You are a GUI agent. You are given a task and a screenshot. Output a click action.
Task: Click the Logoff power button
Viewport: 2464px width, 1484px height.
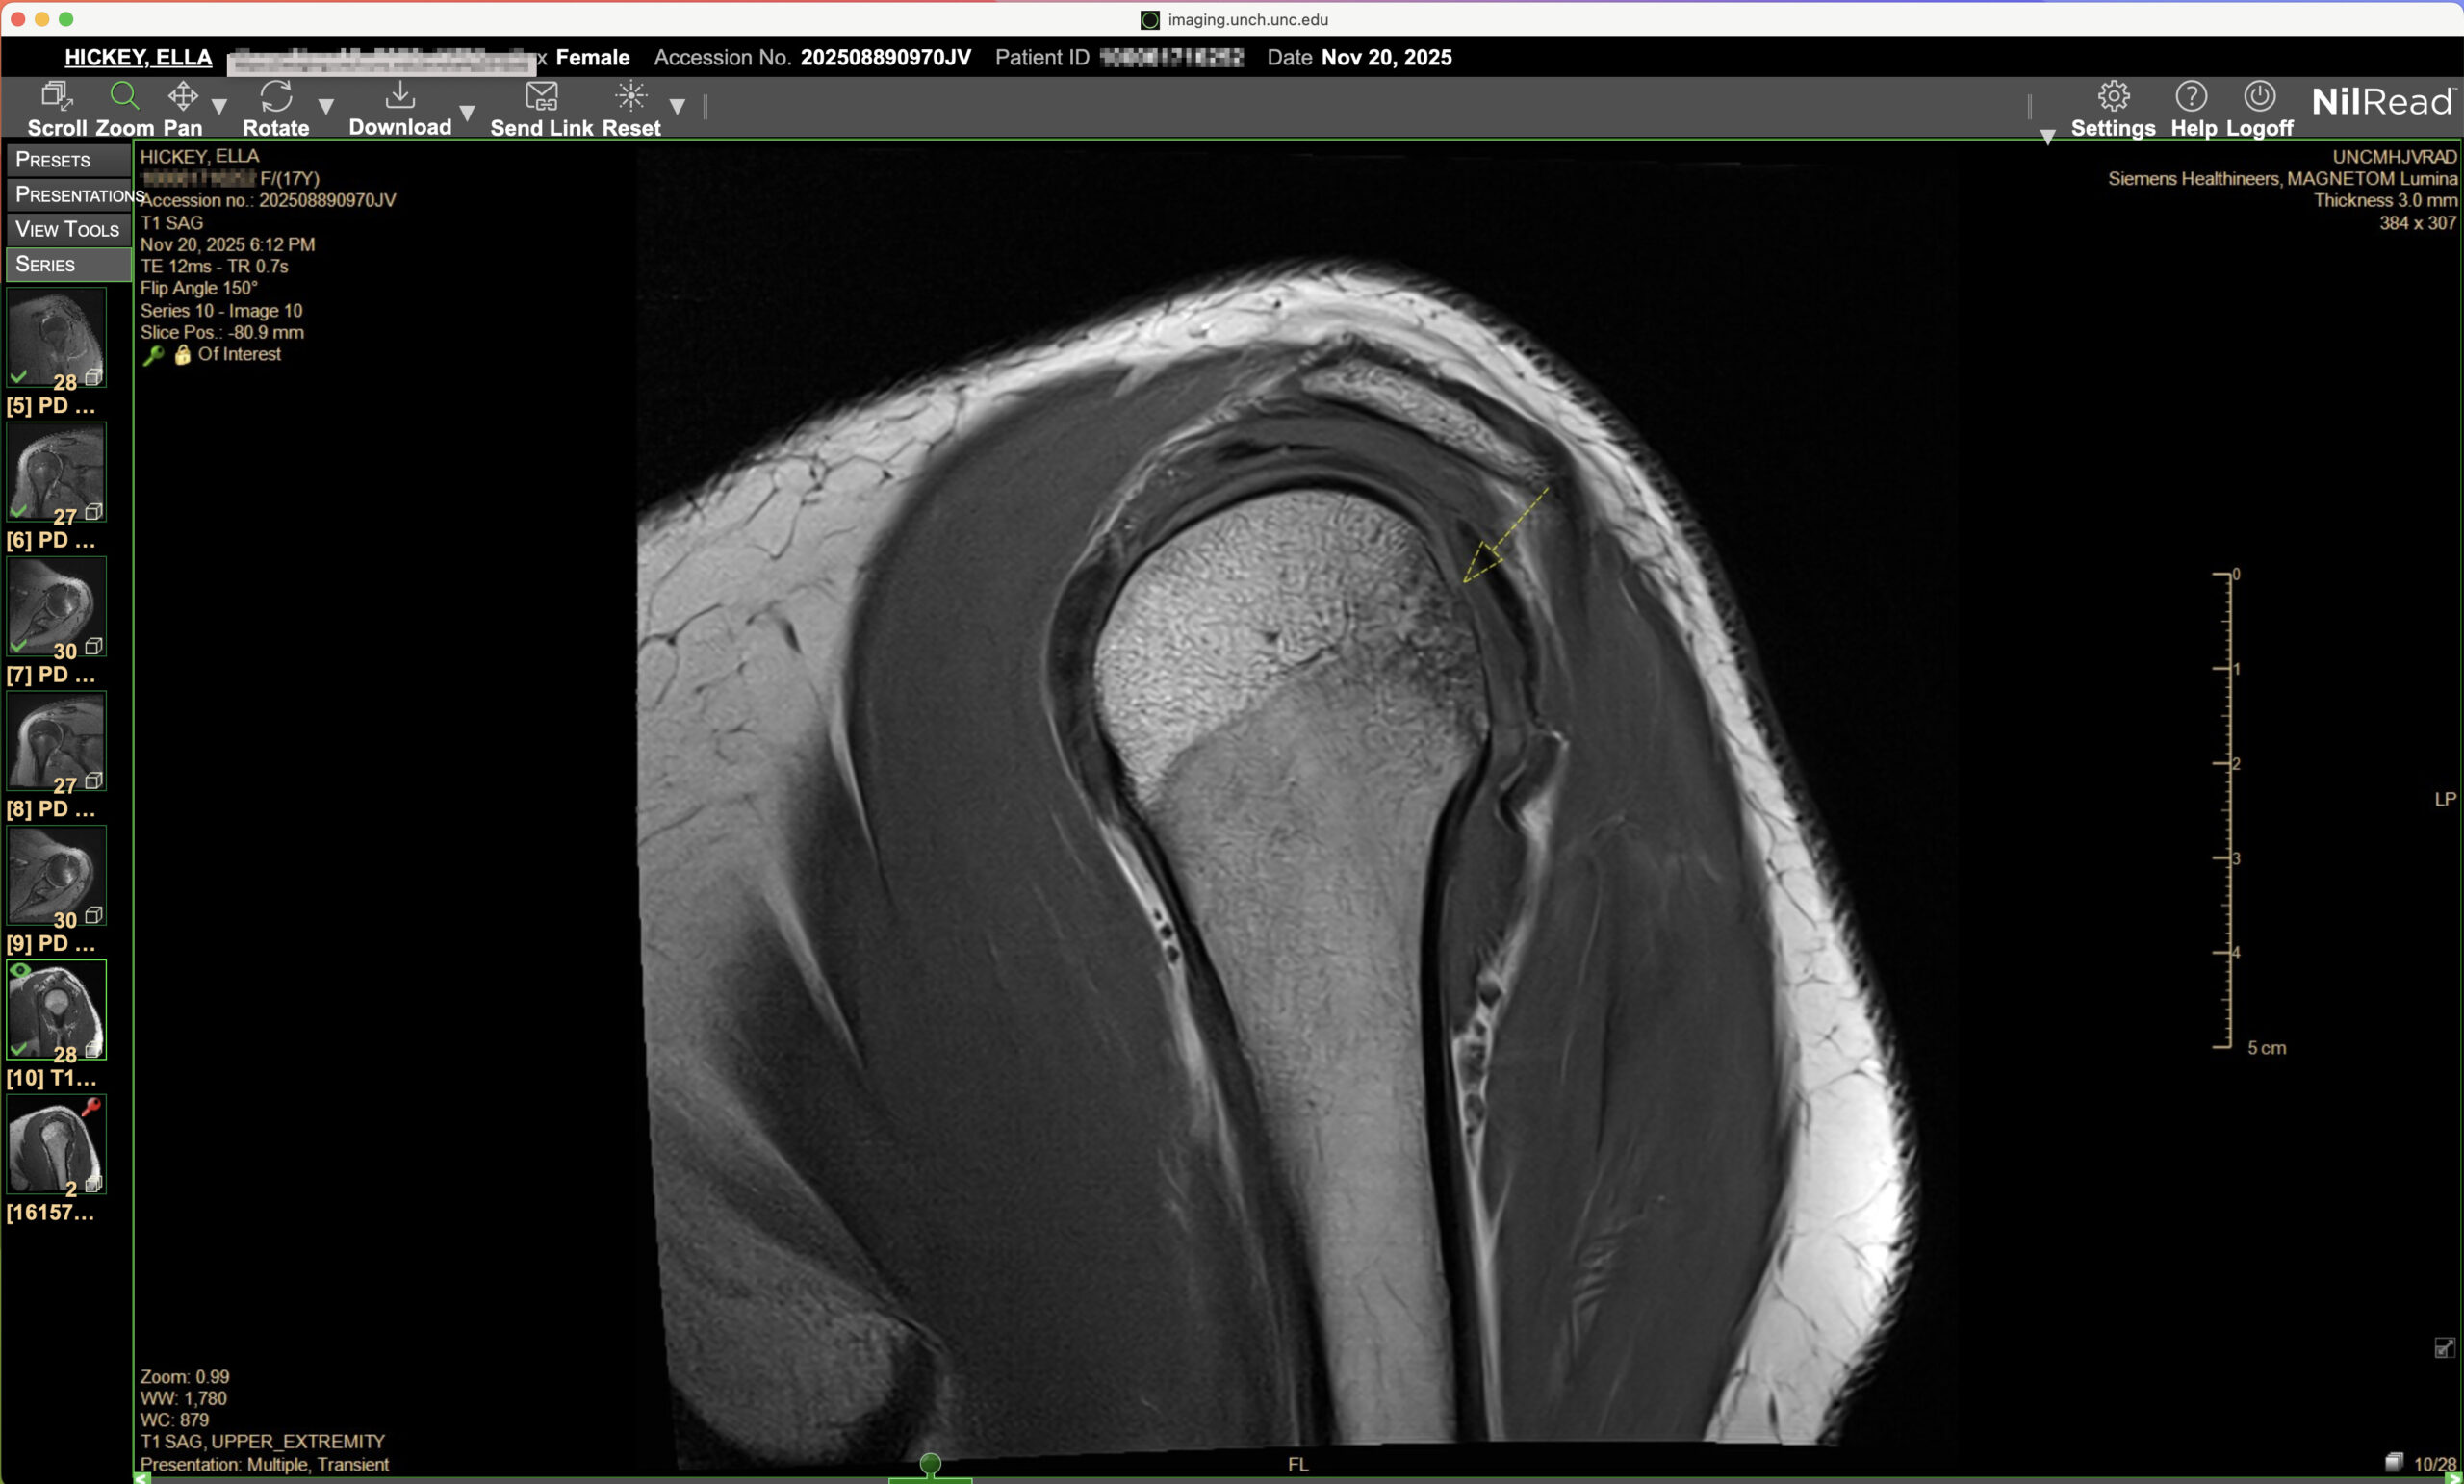click(x=2260, y=97)
